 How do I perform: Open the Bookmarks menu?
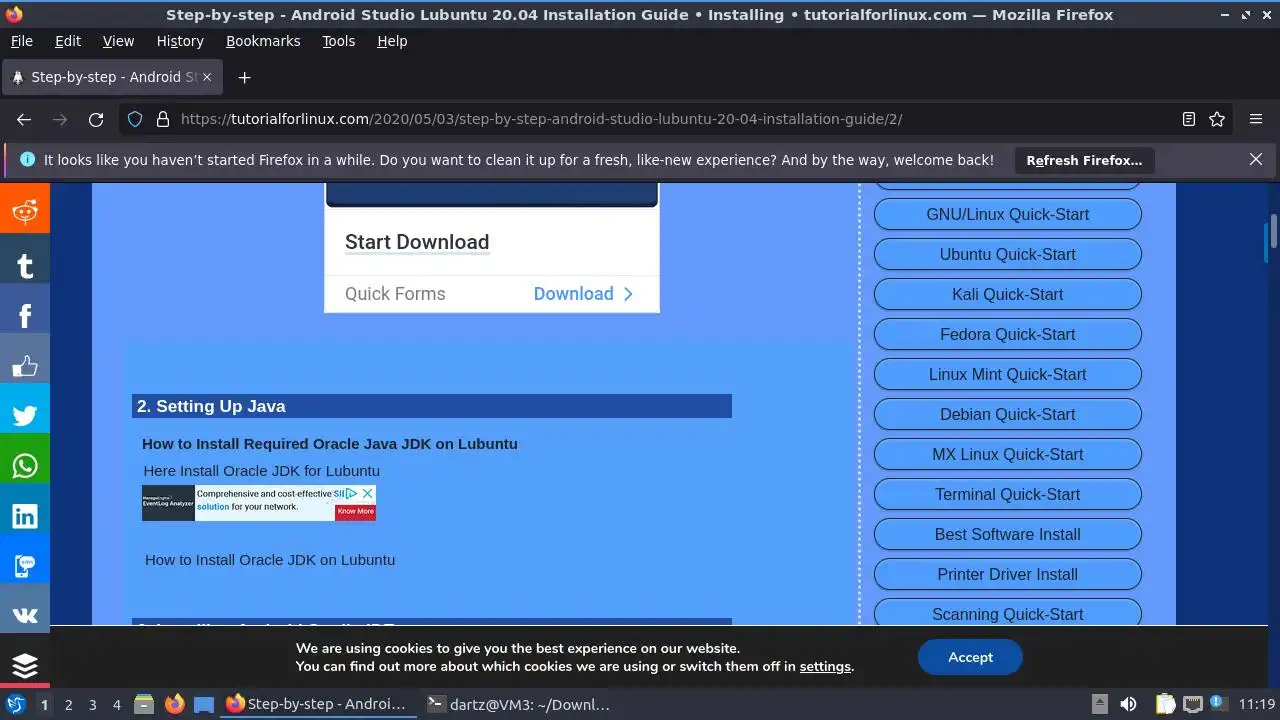click(x=263, y=41)
